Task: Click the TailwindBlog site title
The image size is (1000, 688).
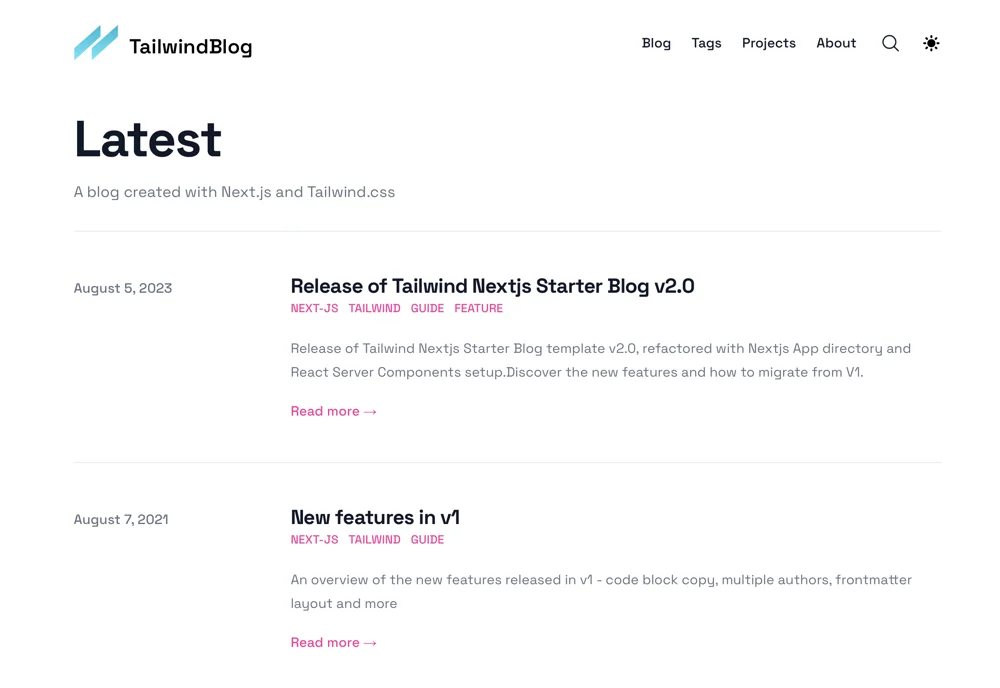Action: tap(191, 47)
